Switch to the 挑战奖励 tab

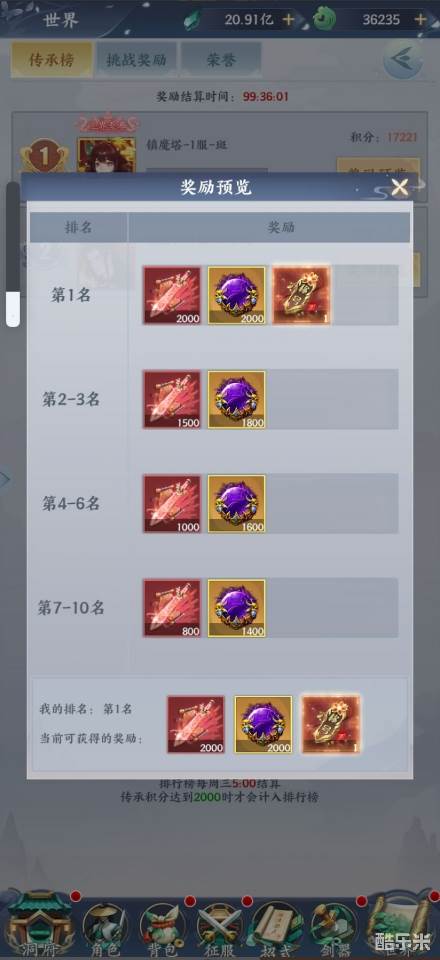[x=136, y=59]
